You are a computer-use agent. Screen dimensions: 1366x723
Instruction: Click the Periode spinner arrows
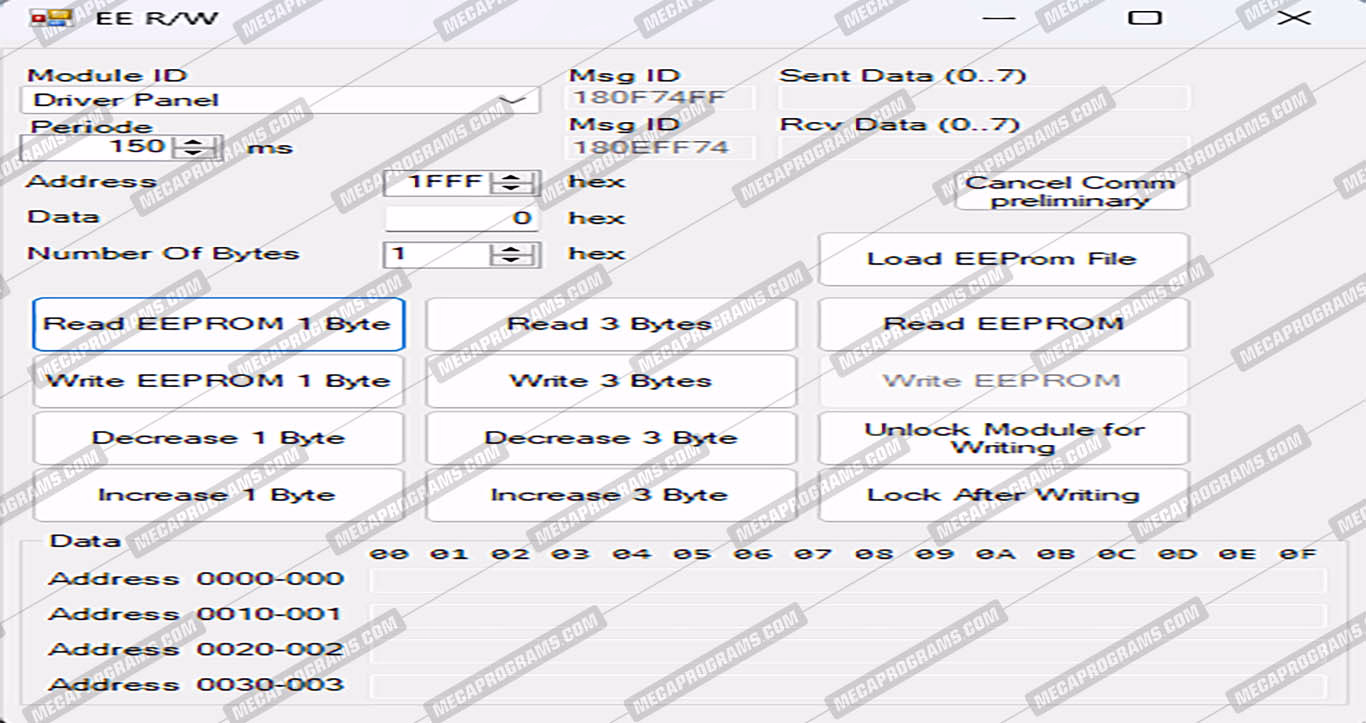[x=198, y=148]
